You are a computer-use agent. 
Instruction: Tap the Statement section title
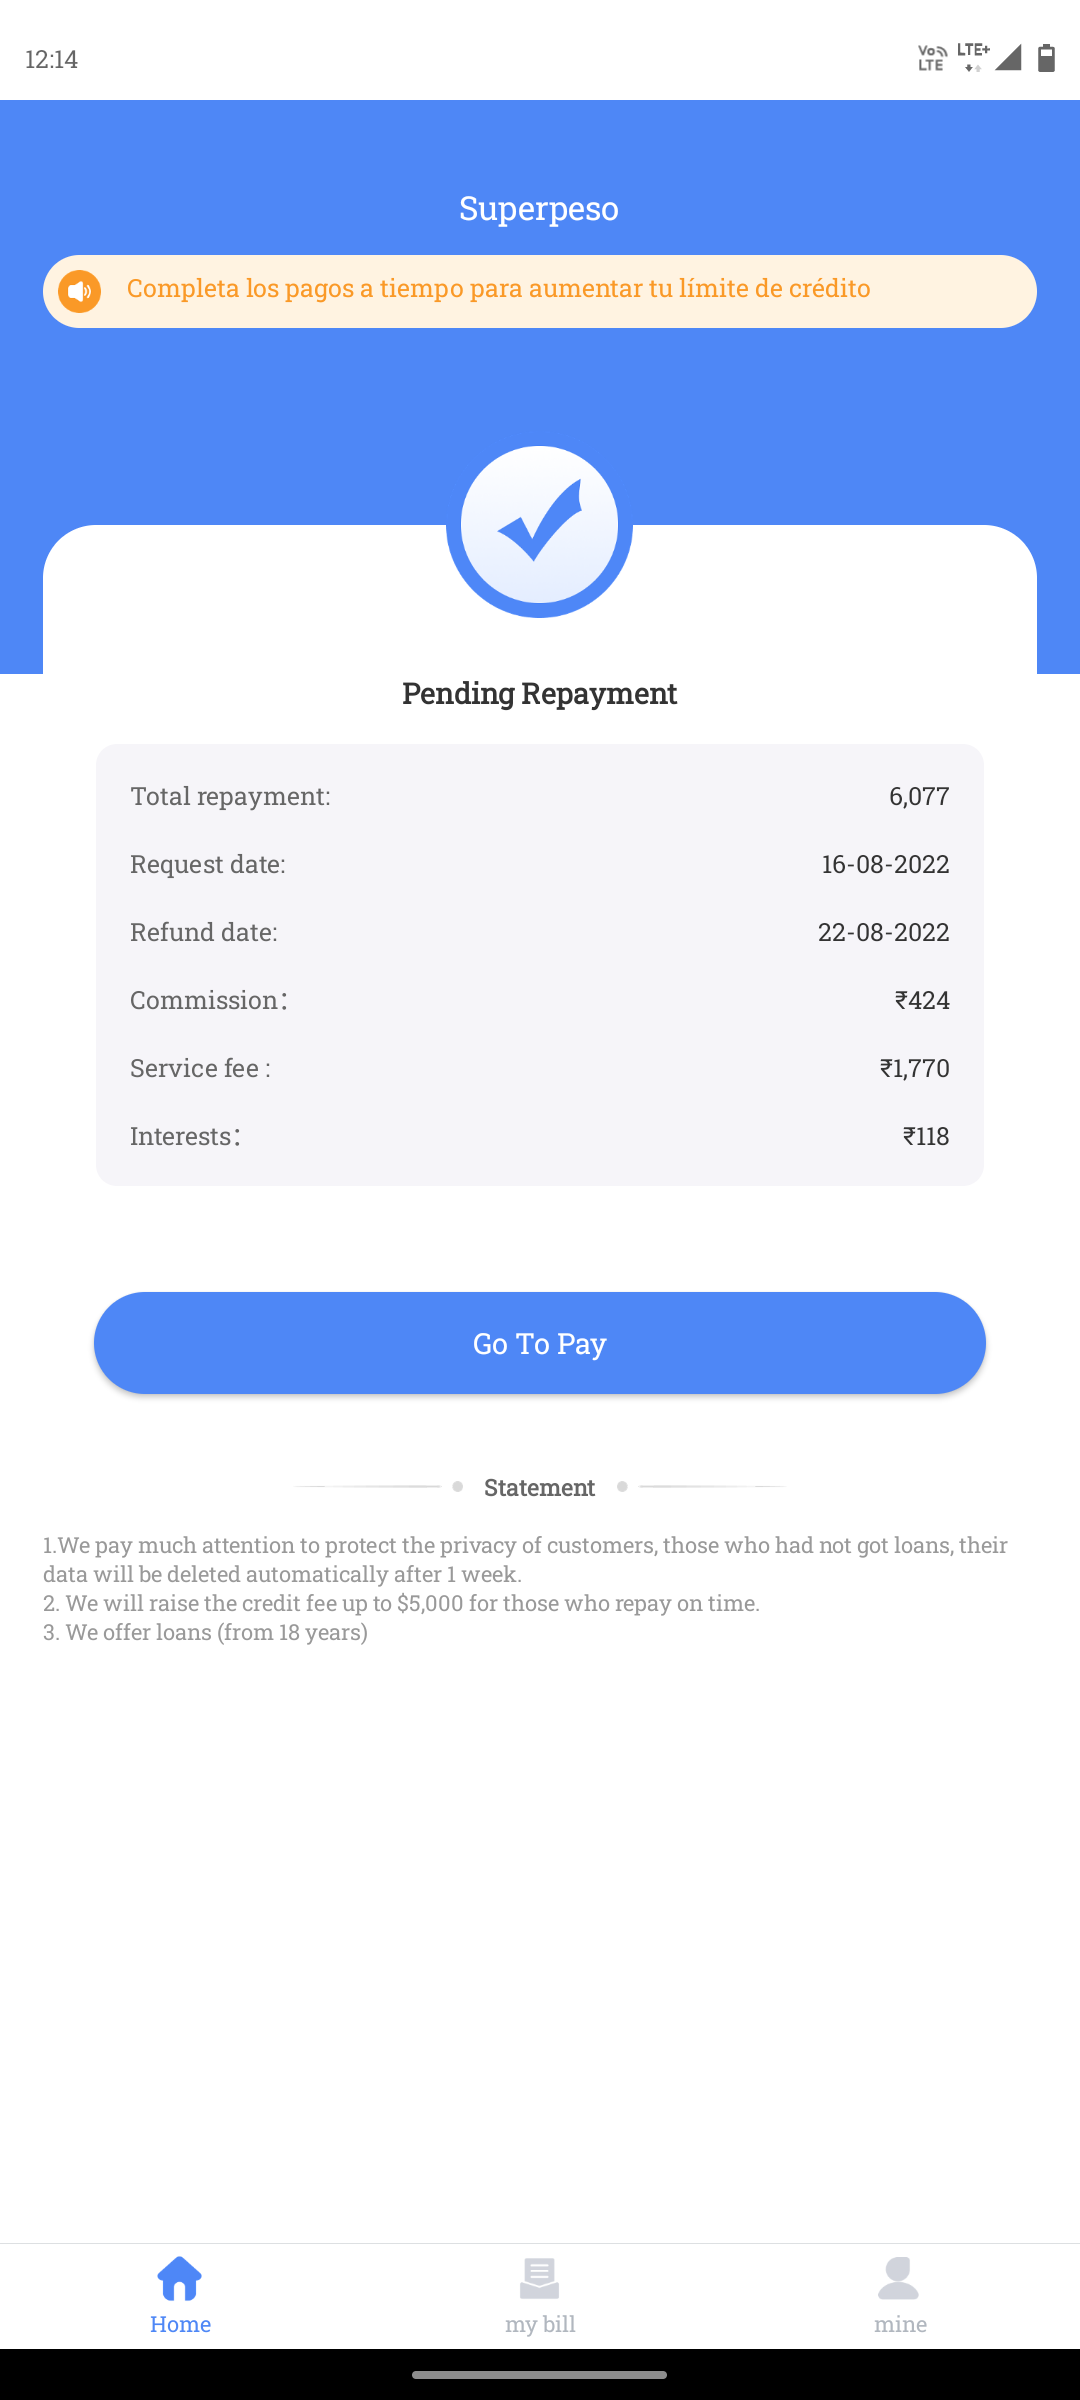pyautogui.click(x=539, y=1487)
